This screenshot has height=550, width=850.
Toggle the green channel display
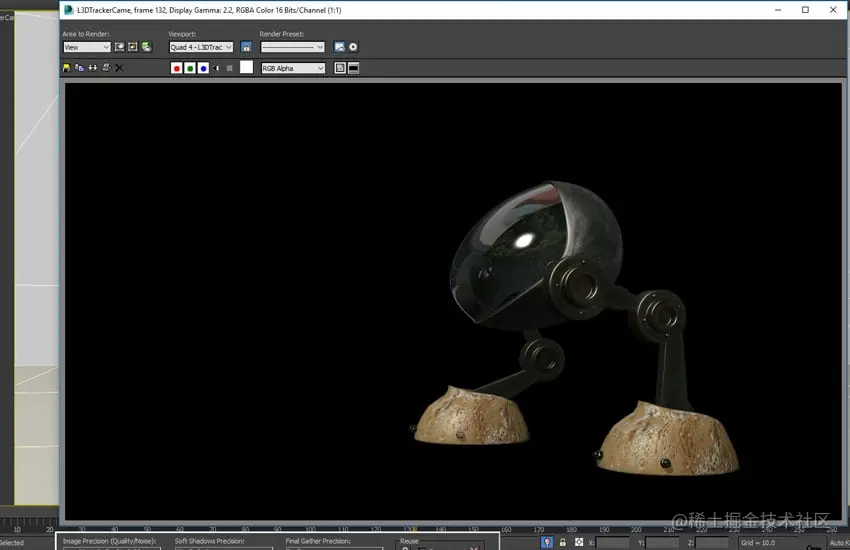190,68
